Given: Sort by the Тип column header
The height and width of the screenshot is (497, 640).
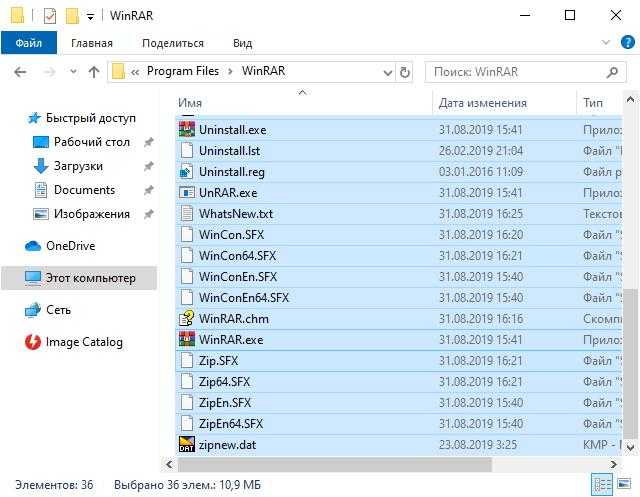Looking at the screenshot, I should [x=593, y=103].
